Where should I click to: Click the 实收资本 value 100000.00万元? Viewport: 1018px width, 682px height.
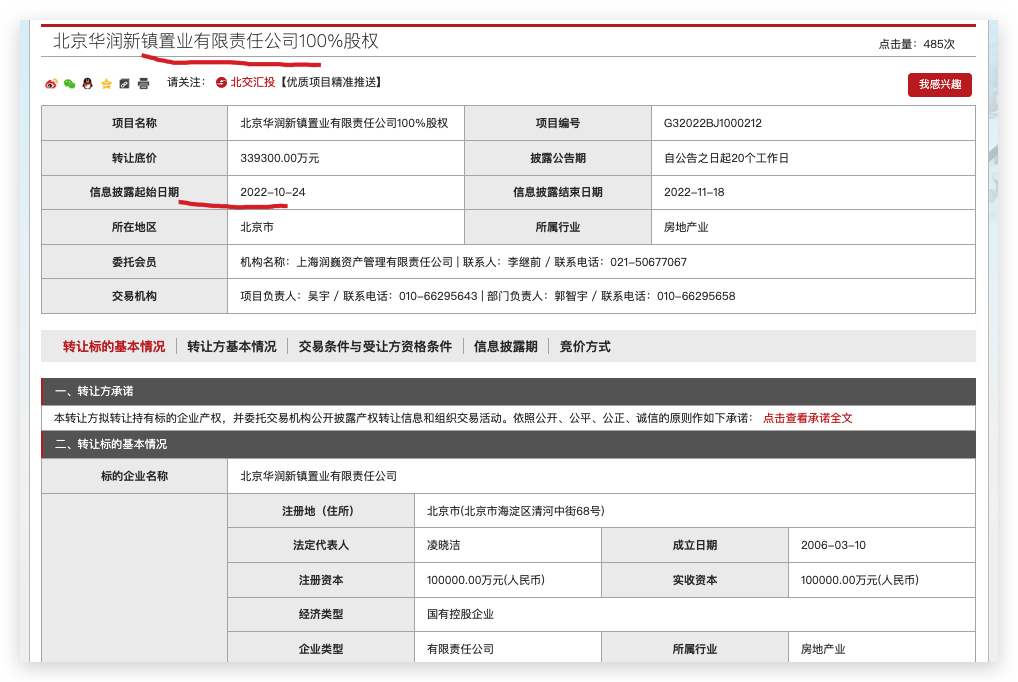pyautogui.click(x=860, y=580)
